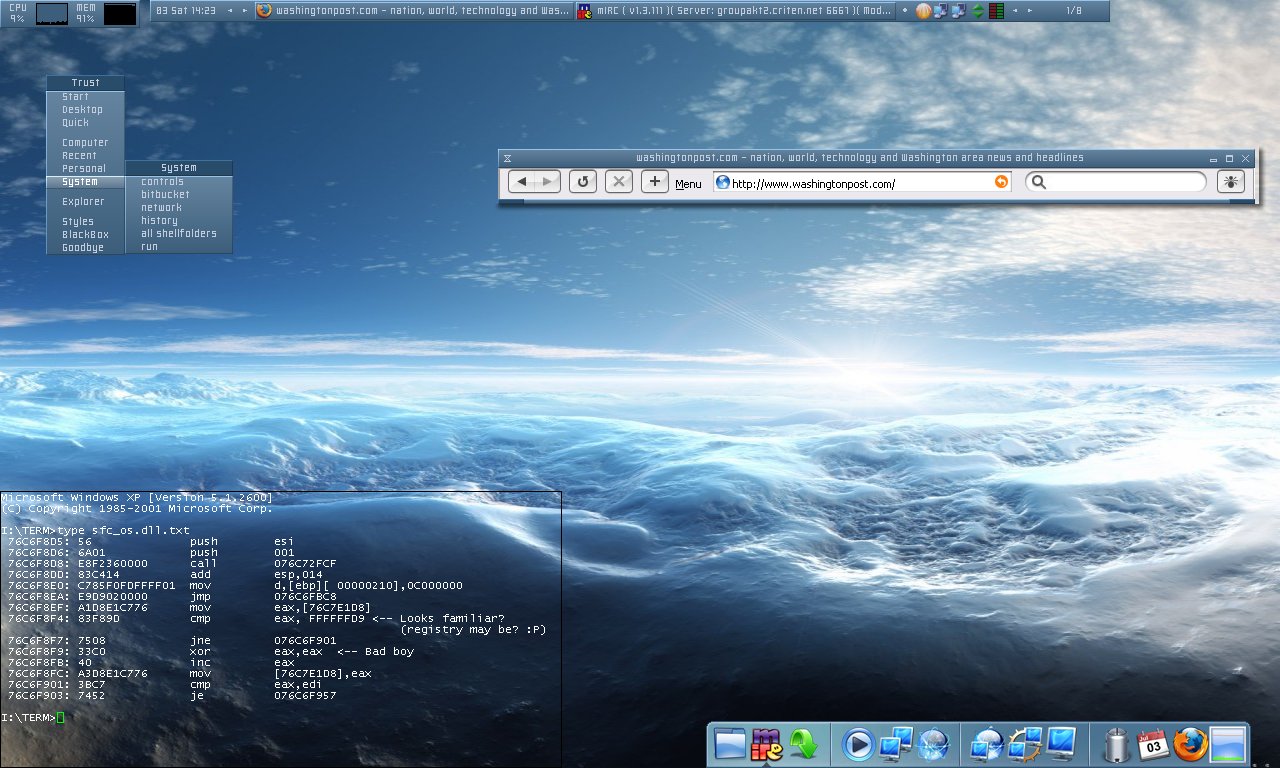Select highlighted System entry in Trust menu

(x=85, y=182)
